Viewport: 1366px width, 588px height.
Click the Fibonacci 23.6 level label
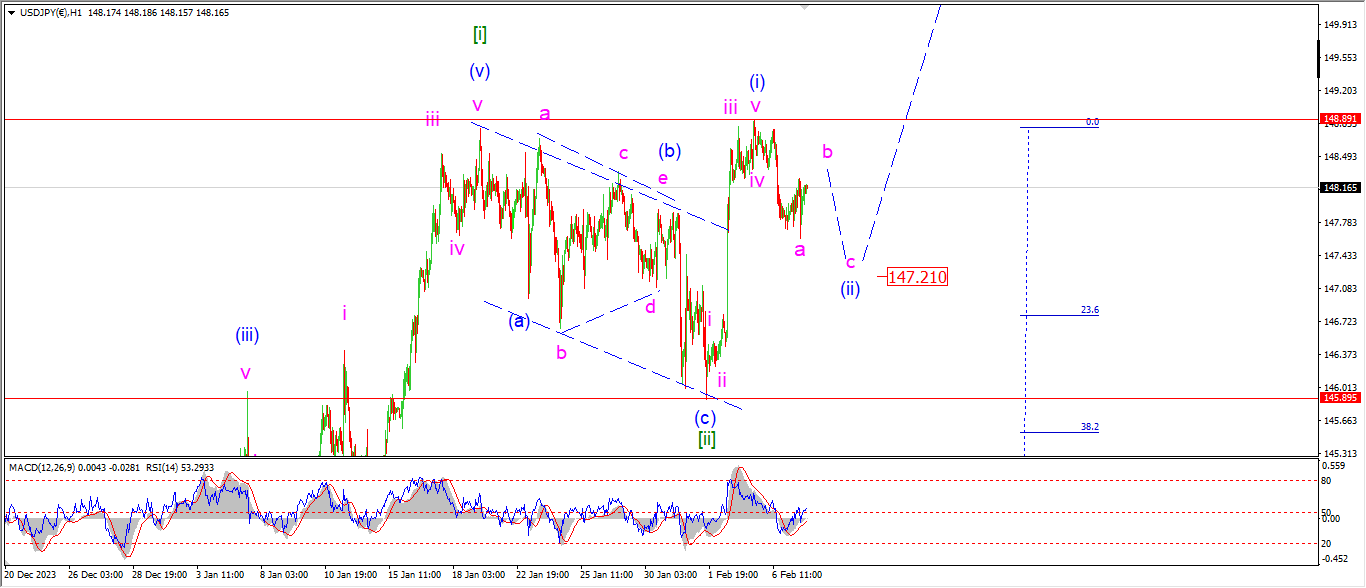1089,311
